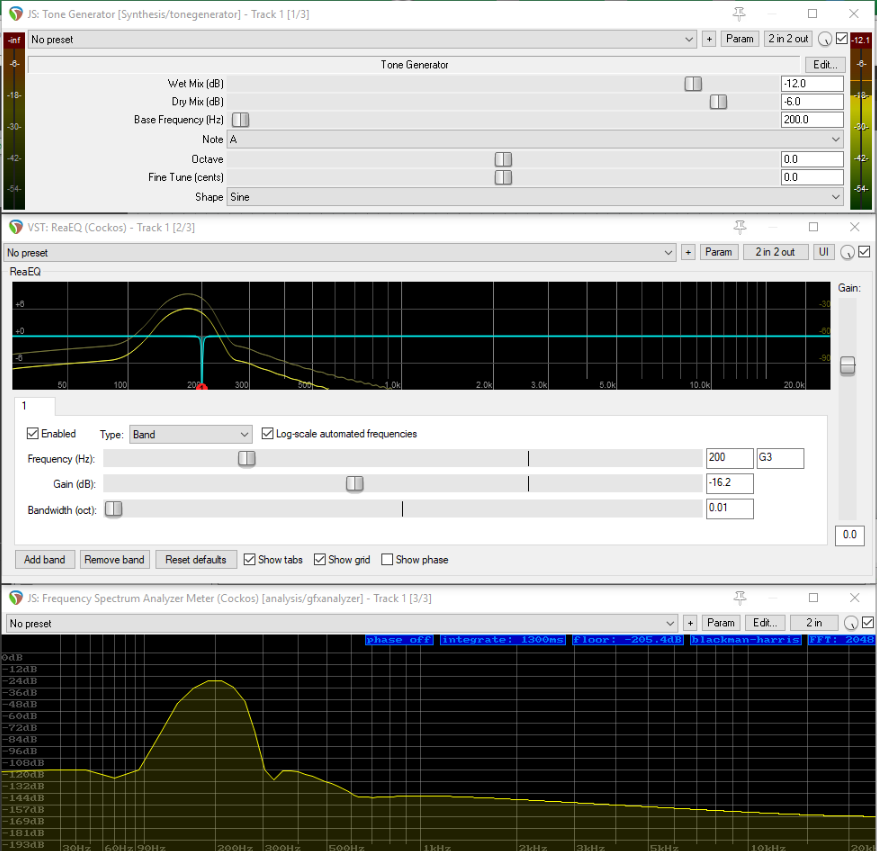This screenshot has width=877, height=851.
Task: Click Edit... button in Spectrum Analyzer
Action: coord(765,623)
